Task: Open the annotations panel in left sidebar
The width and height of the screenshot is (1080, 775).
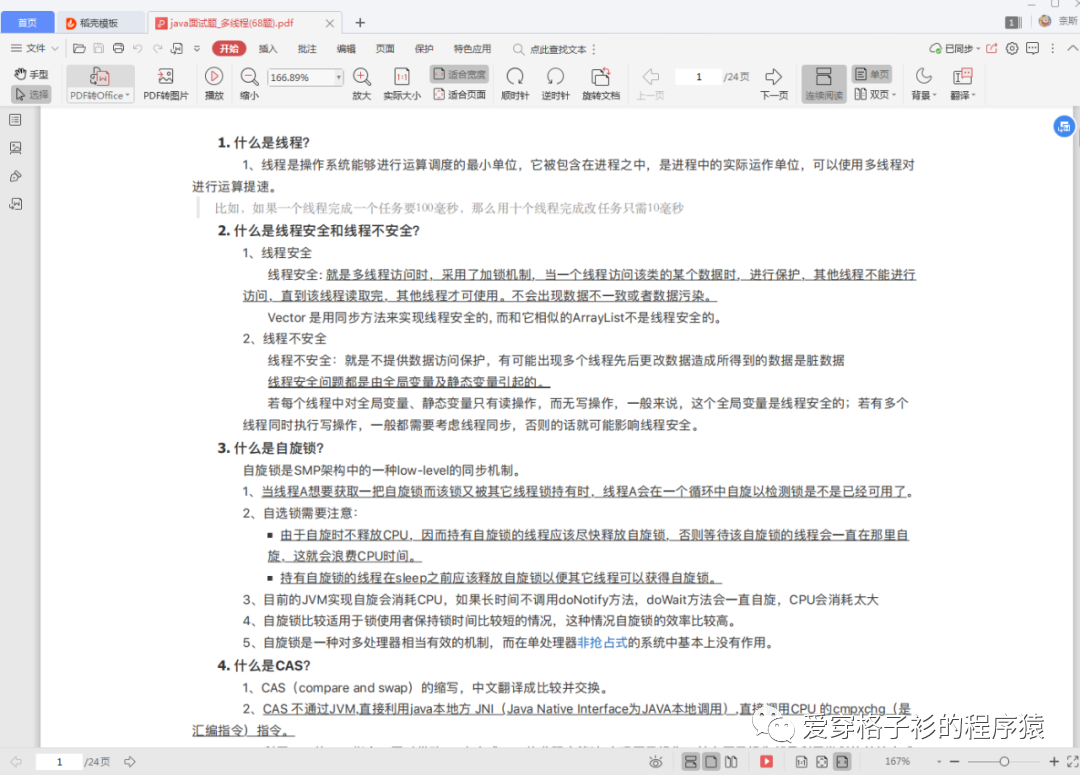Action: 15,176
